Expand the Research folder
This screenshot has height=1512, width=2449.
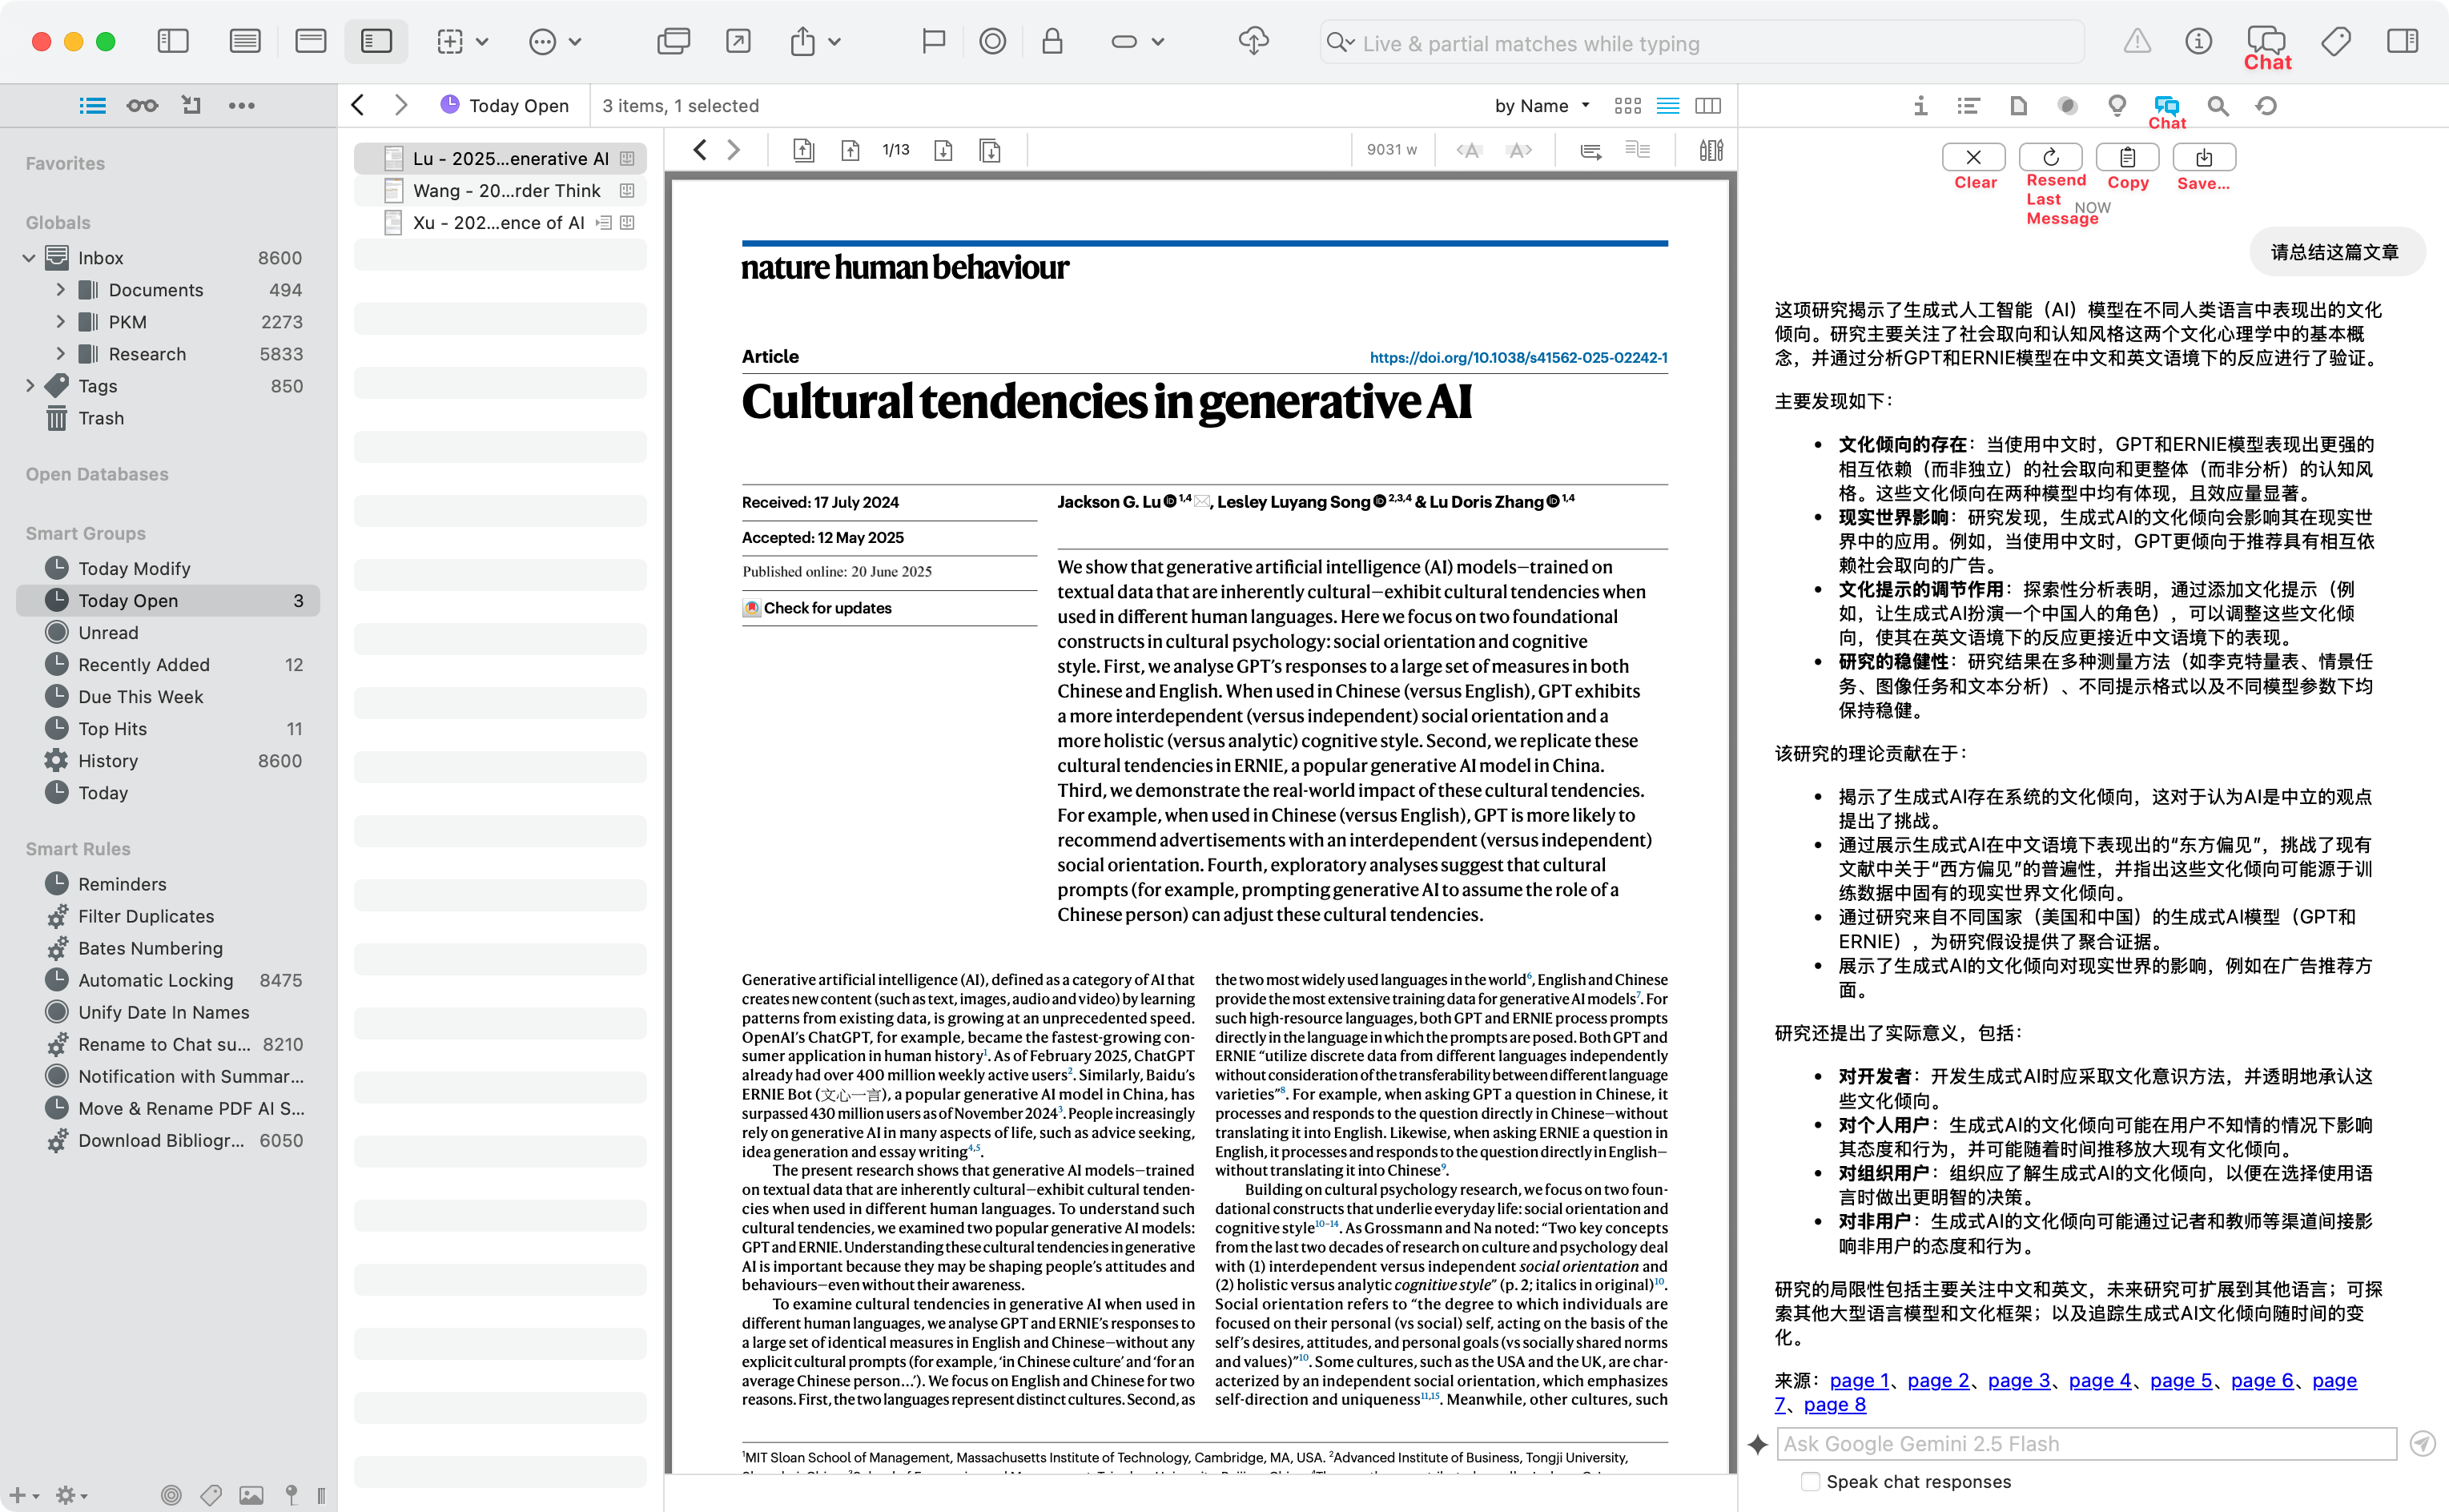pos(60,354)
